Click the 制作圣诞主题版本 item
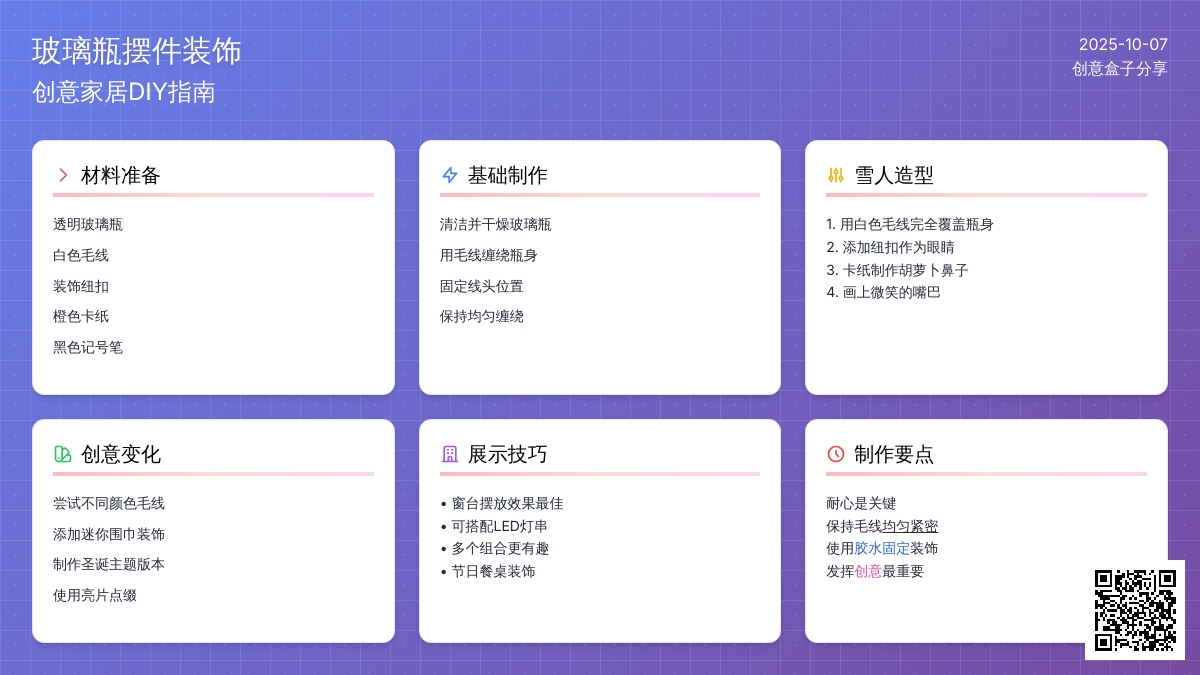Image resolution: width=1200 pixels, height=675 pixels. click(x=109, y=564)
